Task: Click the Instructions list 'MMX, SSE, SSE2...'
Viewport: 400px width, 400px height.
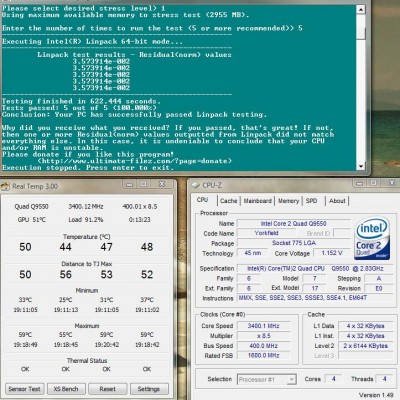Action: tap(315, 298)
